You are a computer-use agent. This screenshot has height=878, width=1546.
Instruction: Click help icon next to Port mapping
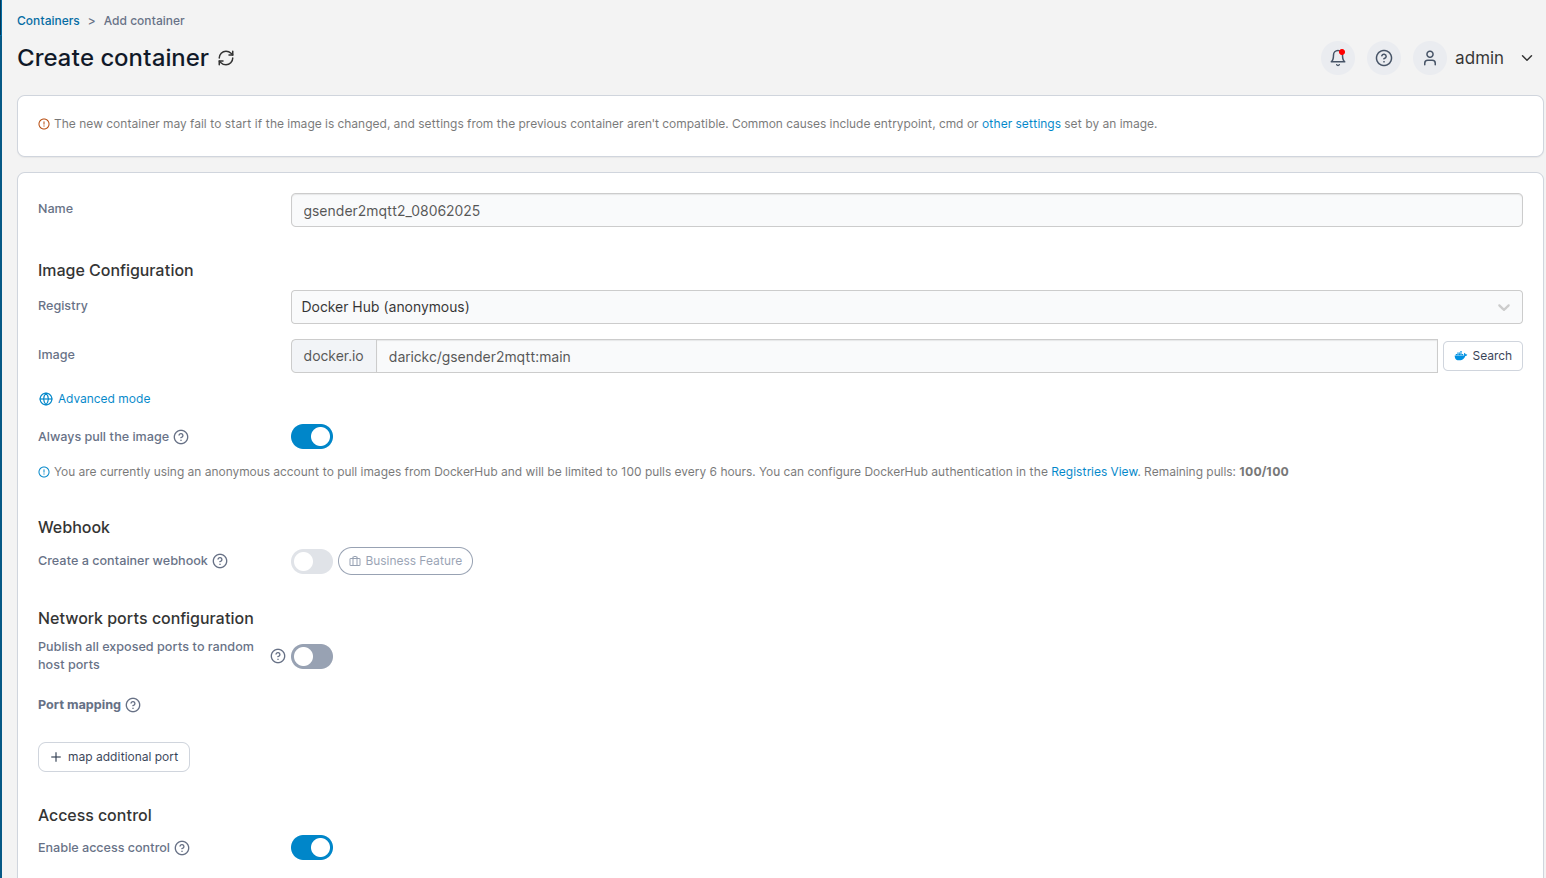point(133,705)
